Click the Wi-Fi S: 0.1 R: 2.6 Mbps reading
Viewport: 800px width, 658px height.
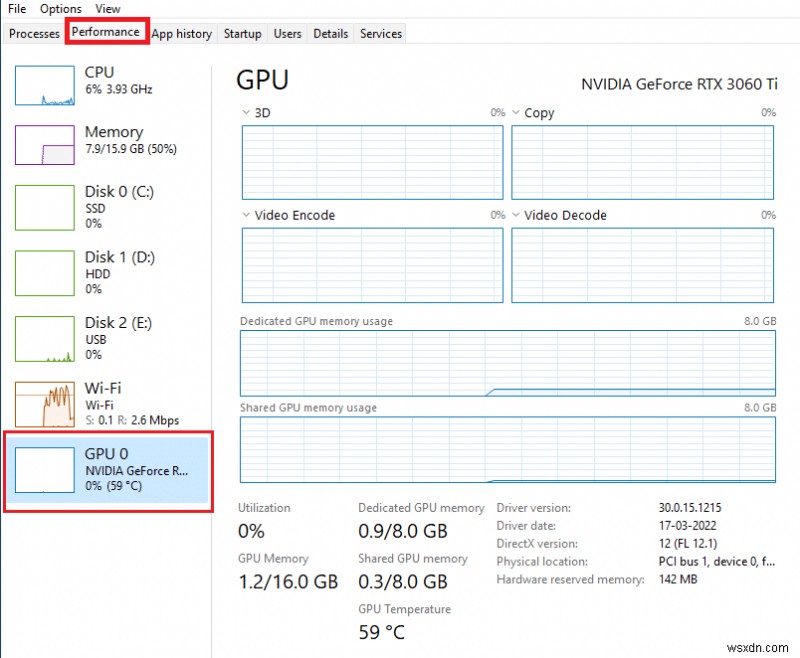point(132,420)
